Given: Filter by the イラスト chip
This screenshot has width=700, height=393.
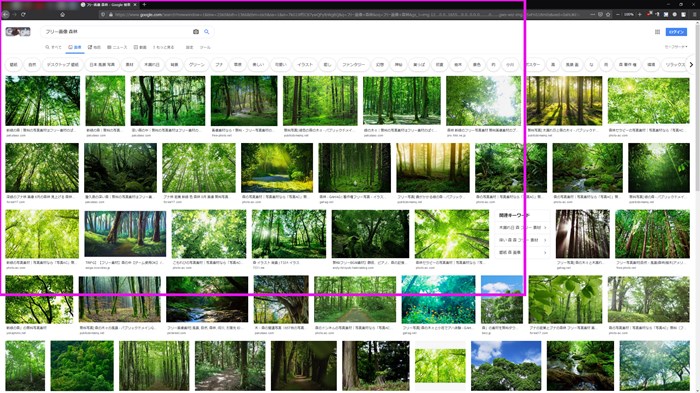Looking at the screenshot, I should click(x=305, y=64).
